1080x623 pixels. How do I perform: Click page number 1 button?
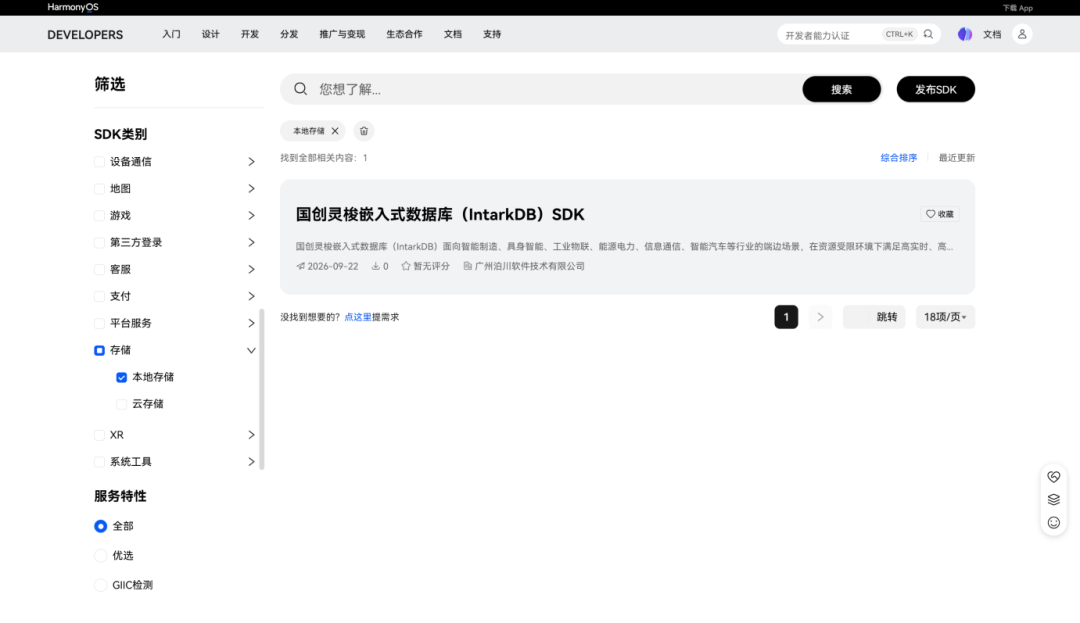[786, 317]
